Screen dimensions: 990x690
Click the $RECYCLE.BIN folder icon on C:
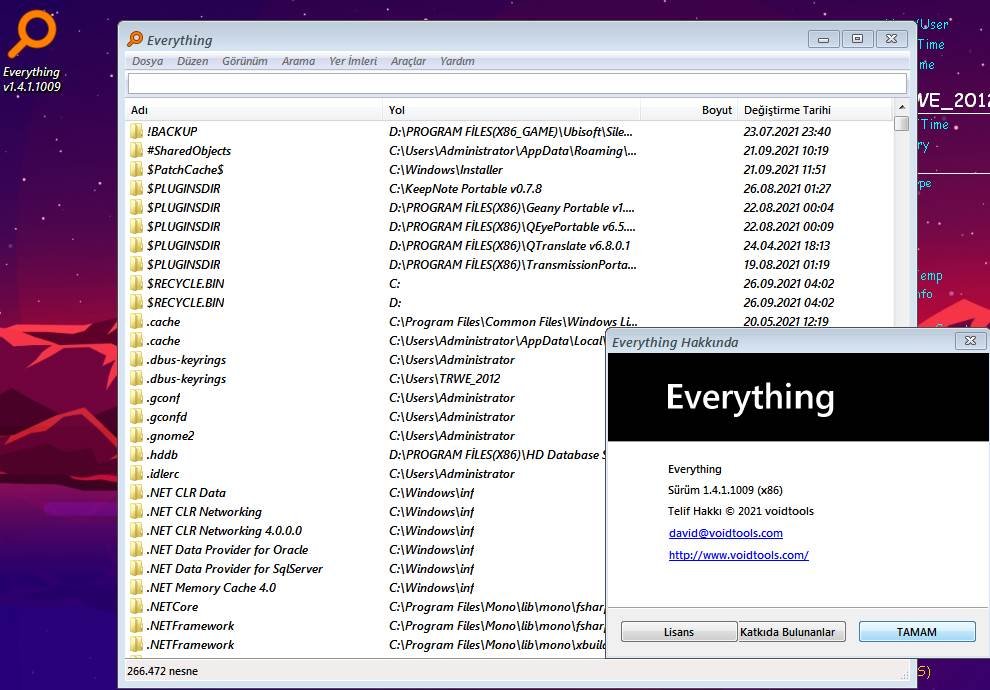[x=136, y=283]
